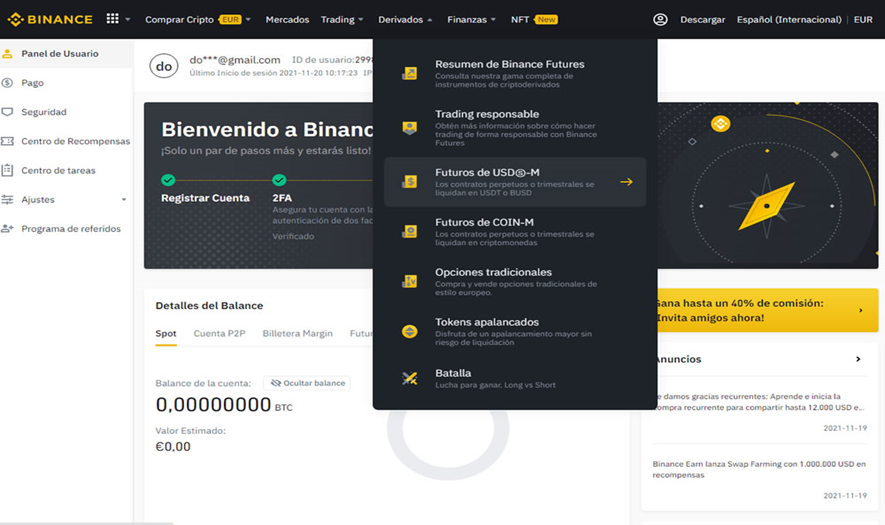Change language Español (Internacional)
This screenshot has height=525, width=885.
coord(789,19)
